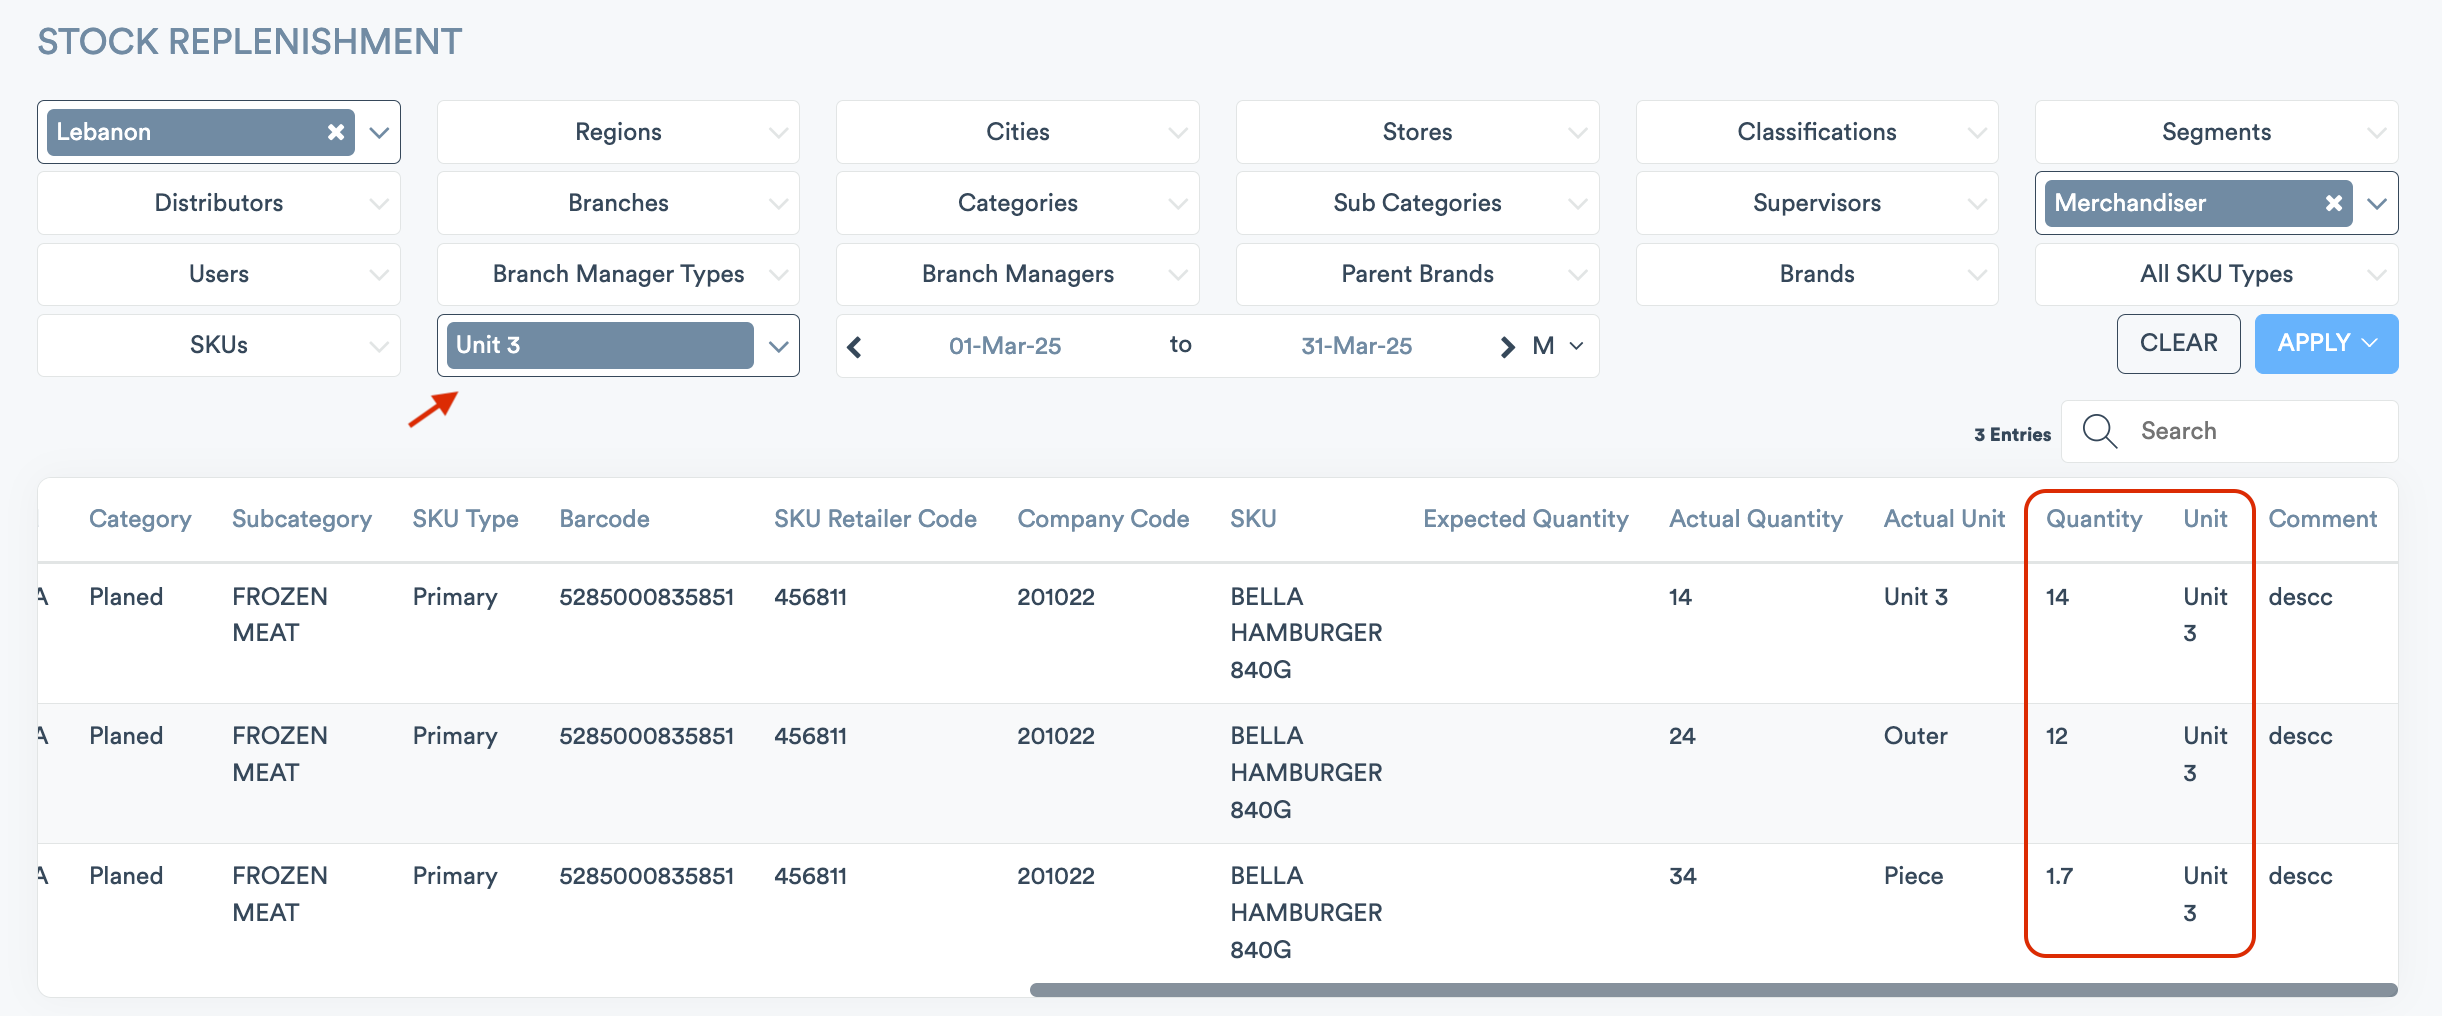Expand the Classifications list
The height and width of the screenshot is (1016, 2442).
1976,131
